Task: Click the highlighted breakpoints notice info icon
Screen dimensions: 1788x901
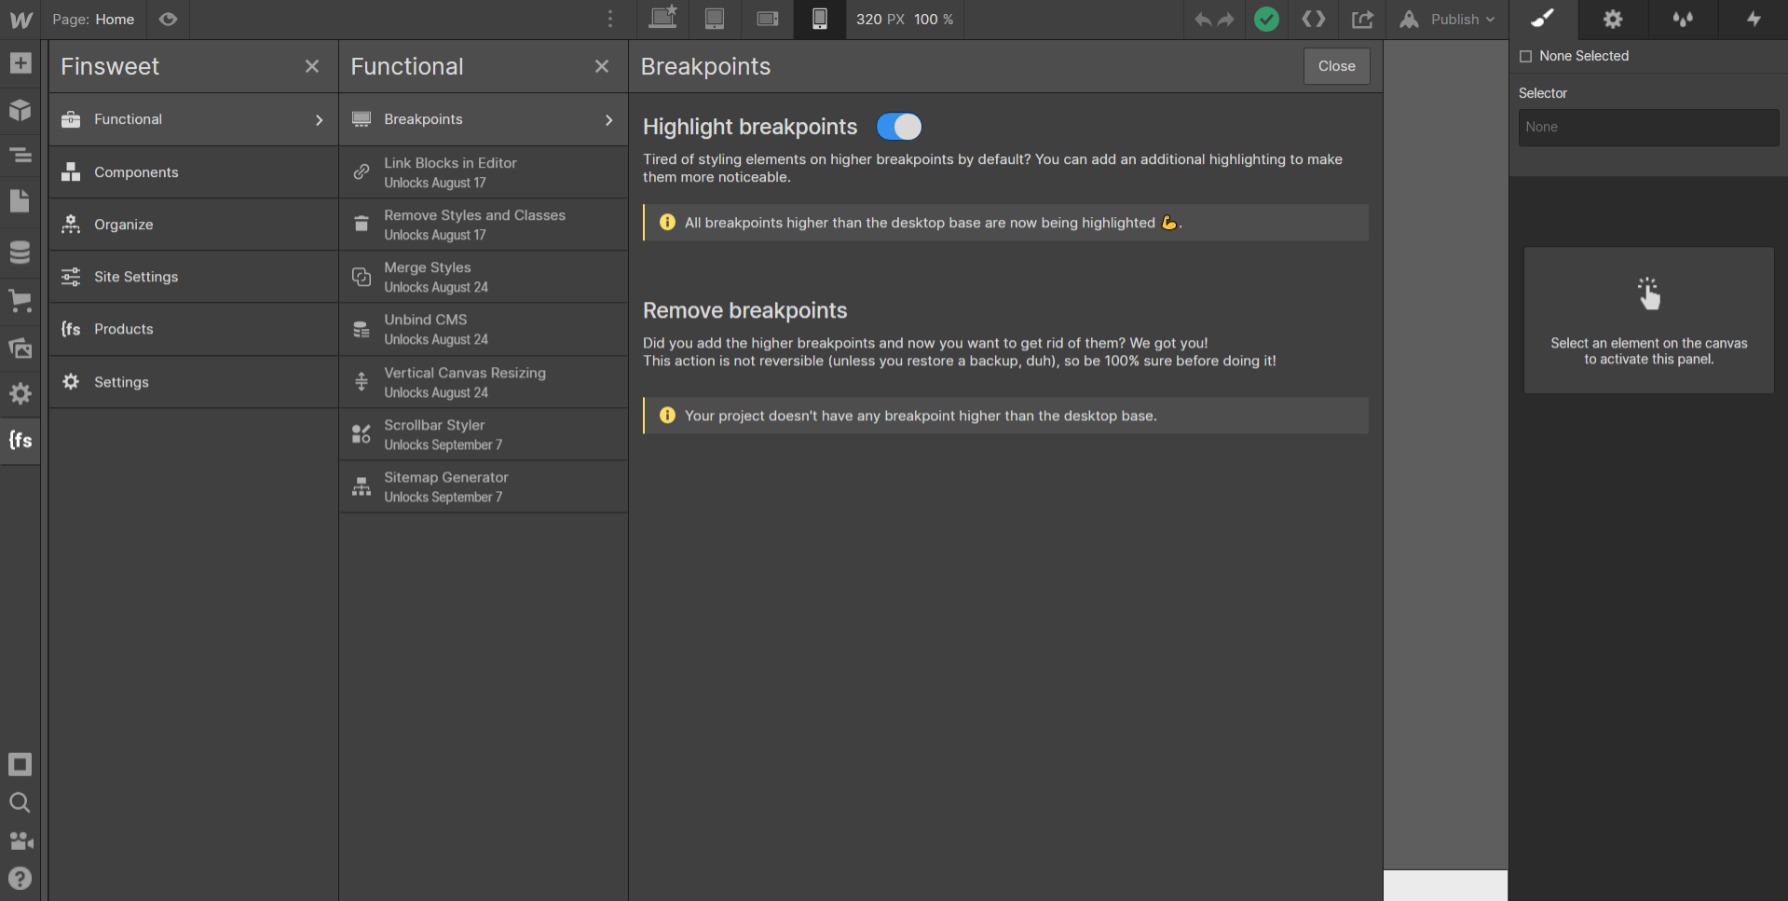Action: [667, 222]
